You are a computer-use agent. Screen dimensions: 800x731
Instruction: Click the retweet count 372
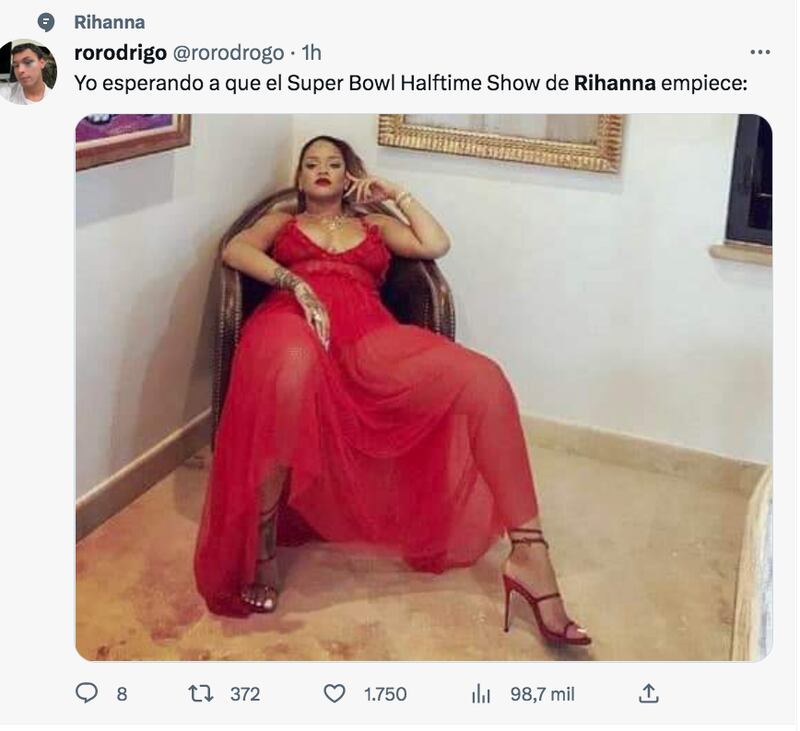point(245,693)
